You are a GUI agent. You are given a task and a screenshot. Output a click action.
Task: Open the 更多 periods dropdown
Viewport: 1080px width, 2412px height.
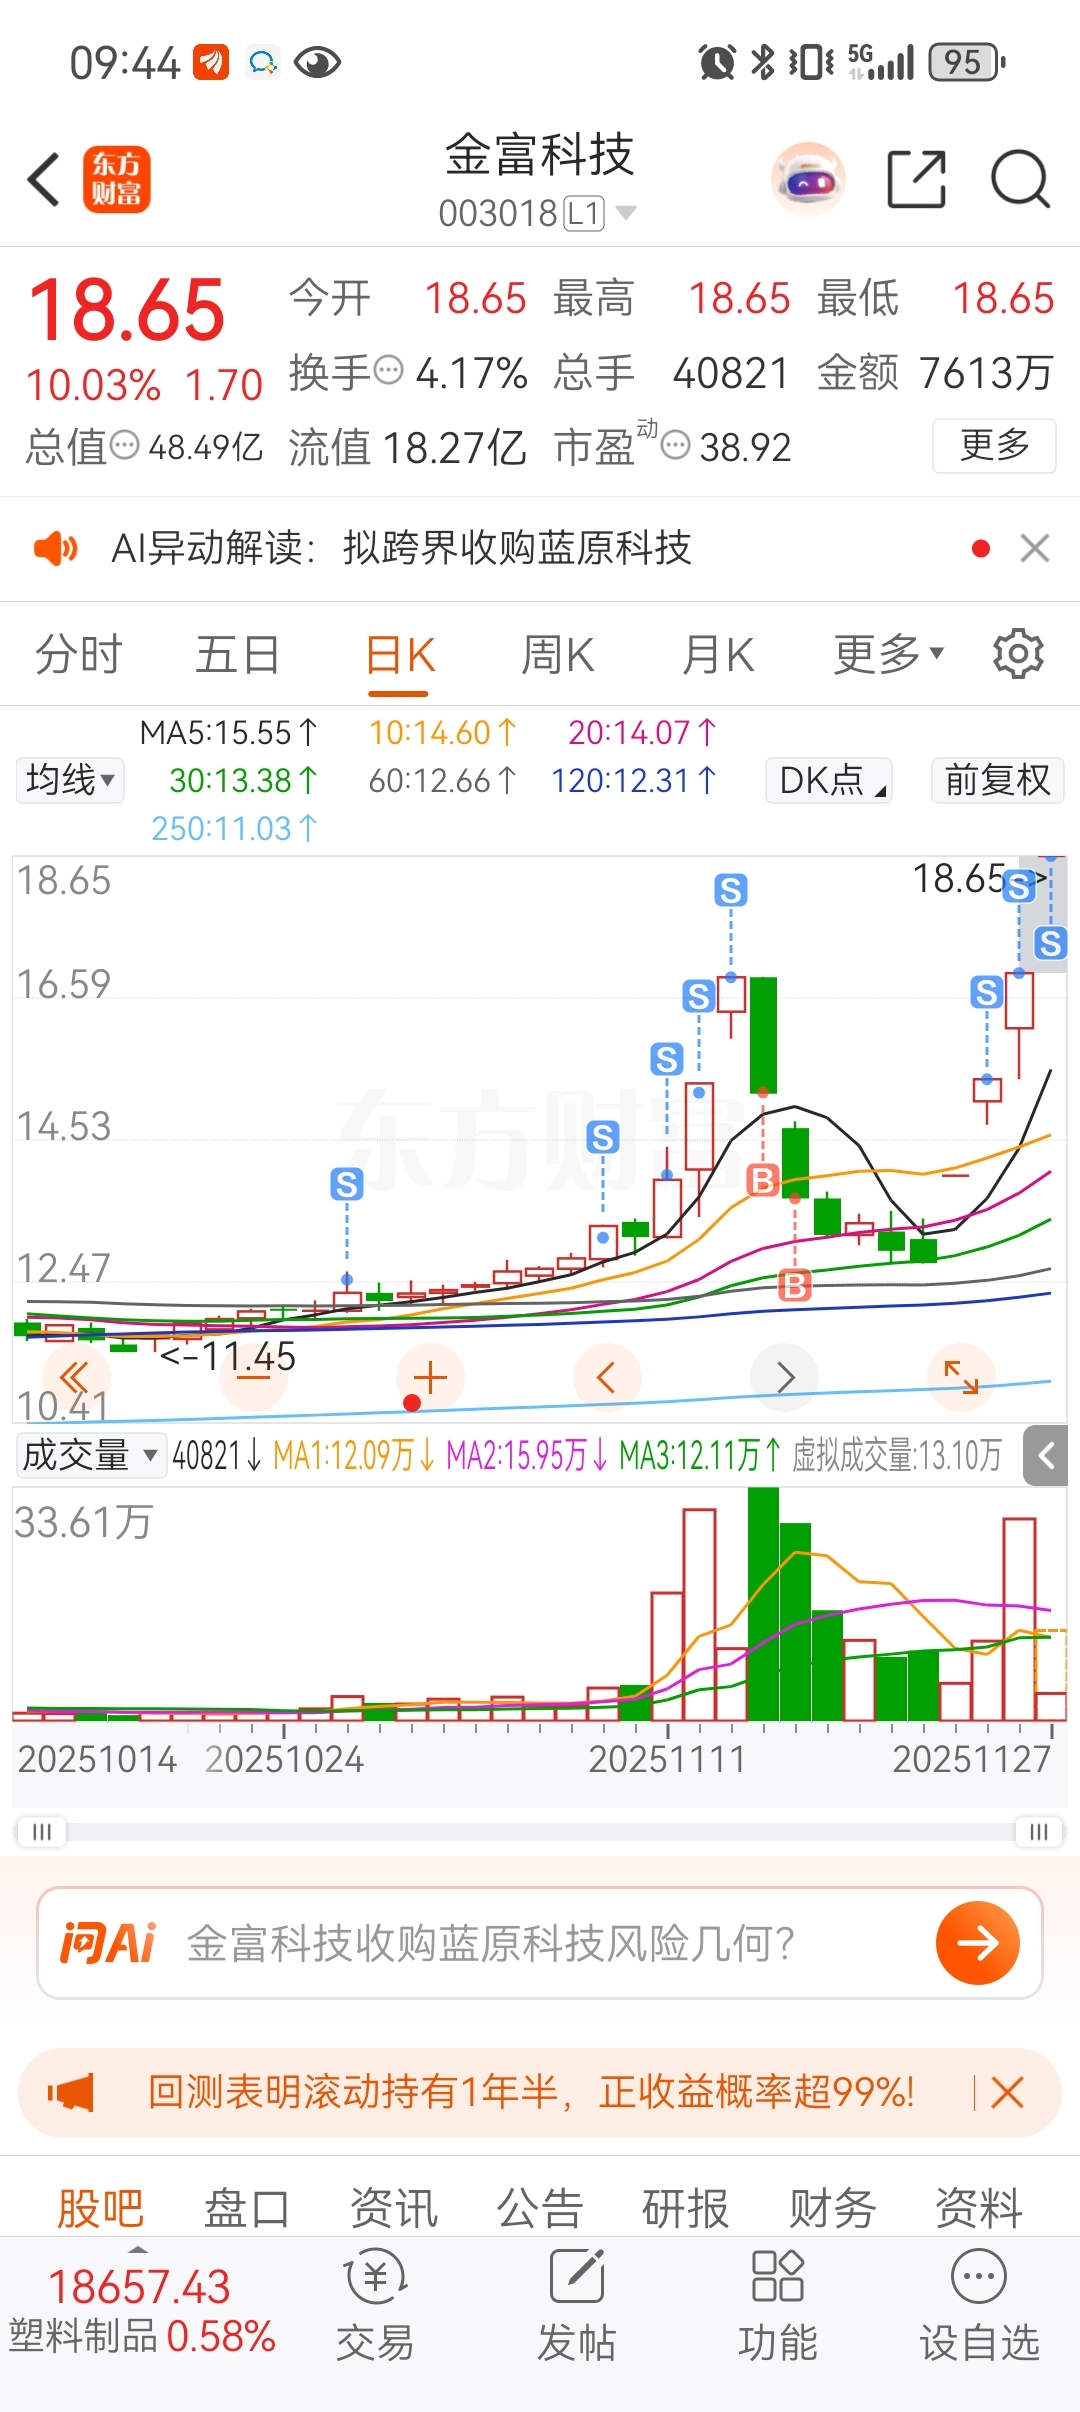[x=889, y=654]
